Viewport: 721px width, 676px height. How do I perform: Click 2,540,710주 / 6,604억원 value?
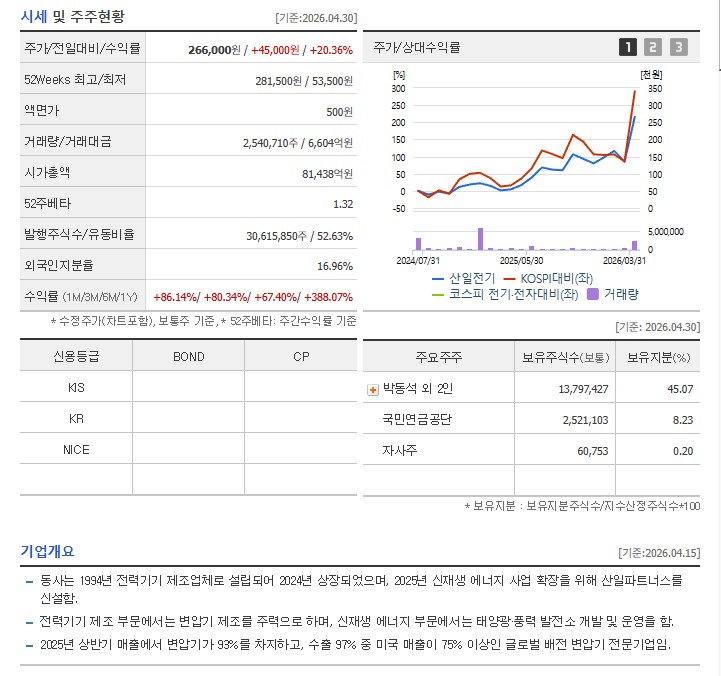[x=298, y=143]
